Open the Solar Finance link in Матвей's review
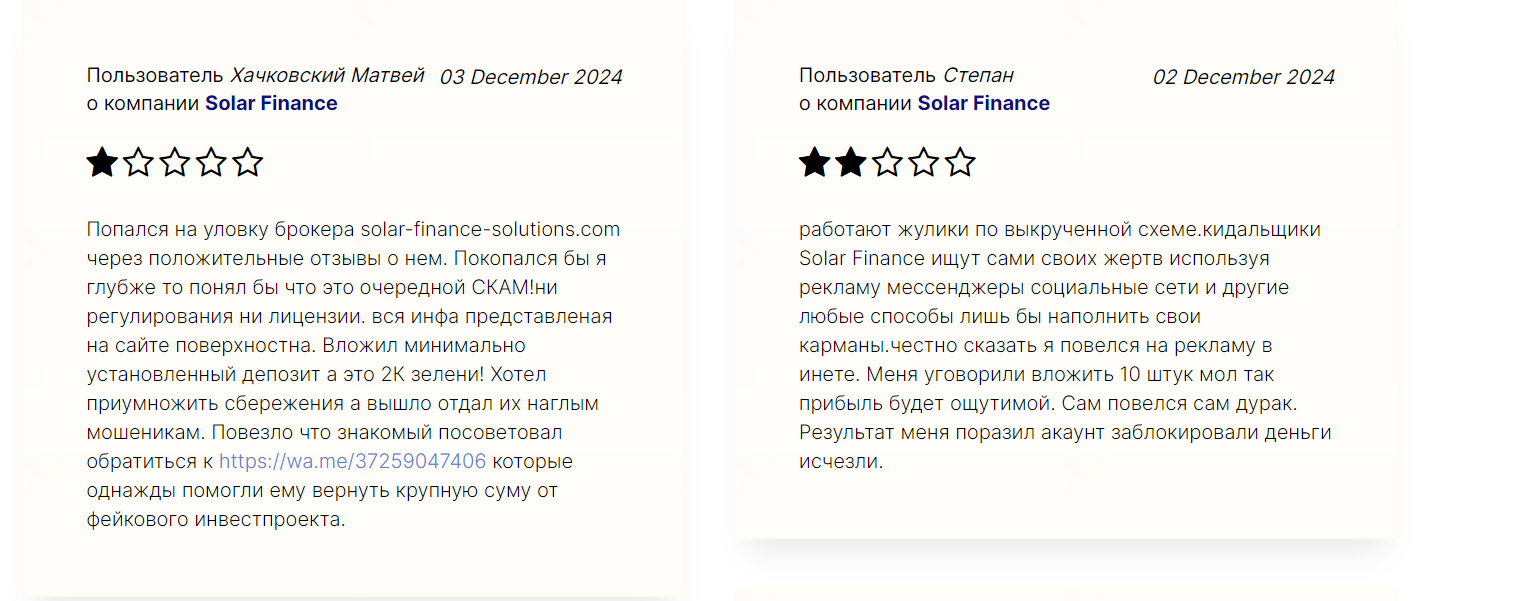 point(271,103)
